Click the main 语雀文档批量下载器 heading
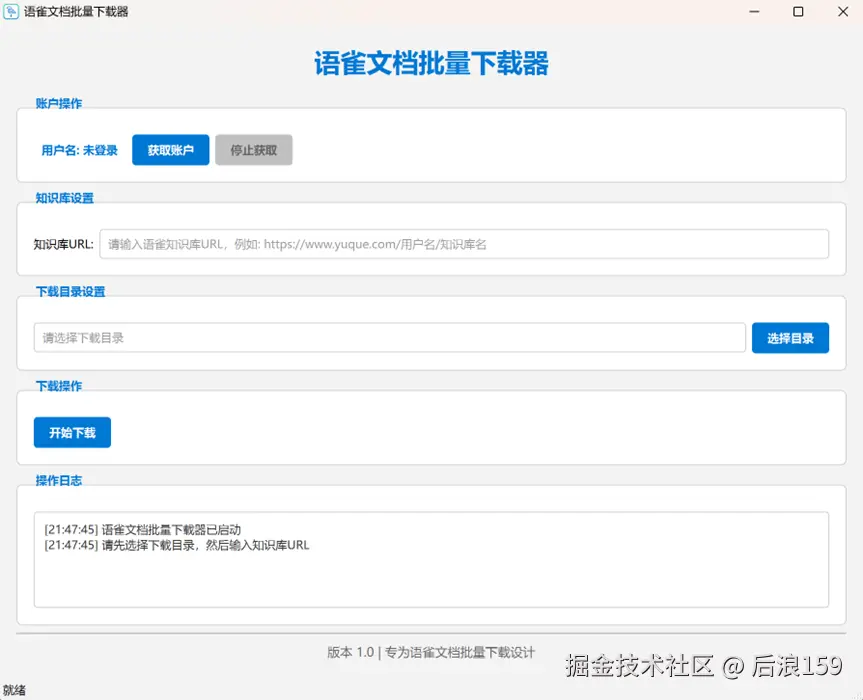Viewport: 863px width, 700px height. tap(431, 62)
